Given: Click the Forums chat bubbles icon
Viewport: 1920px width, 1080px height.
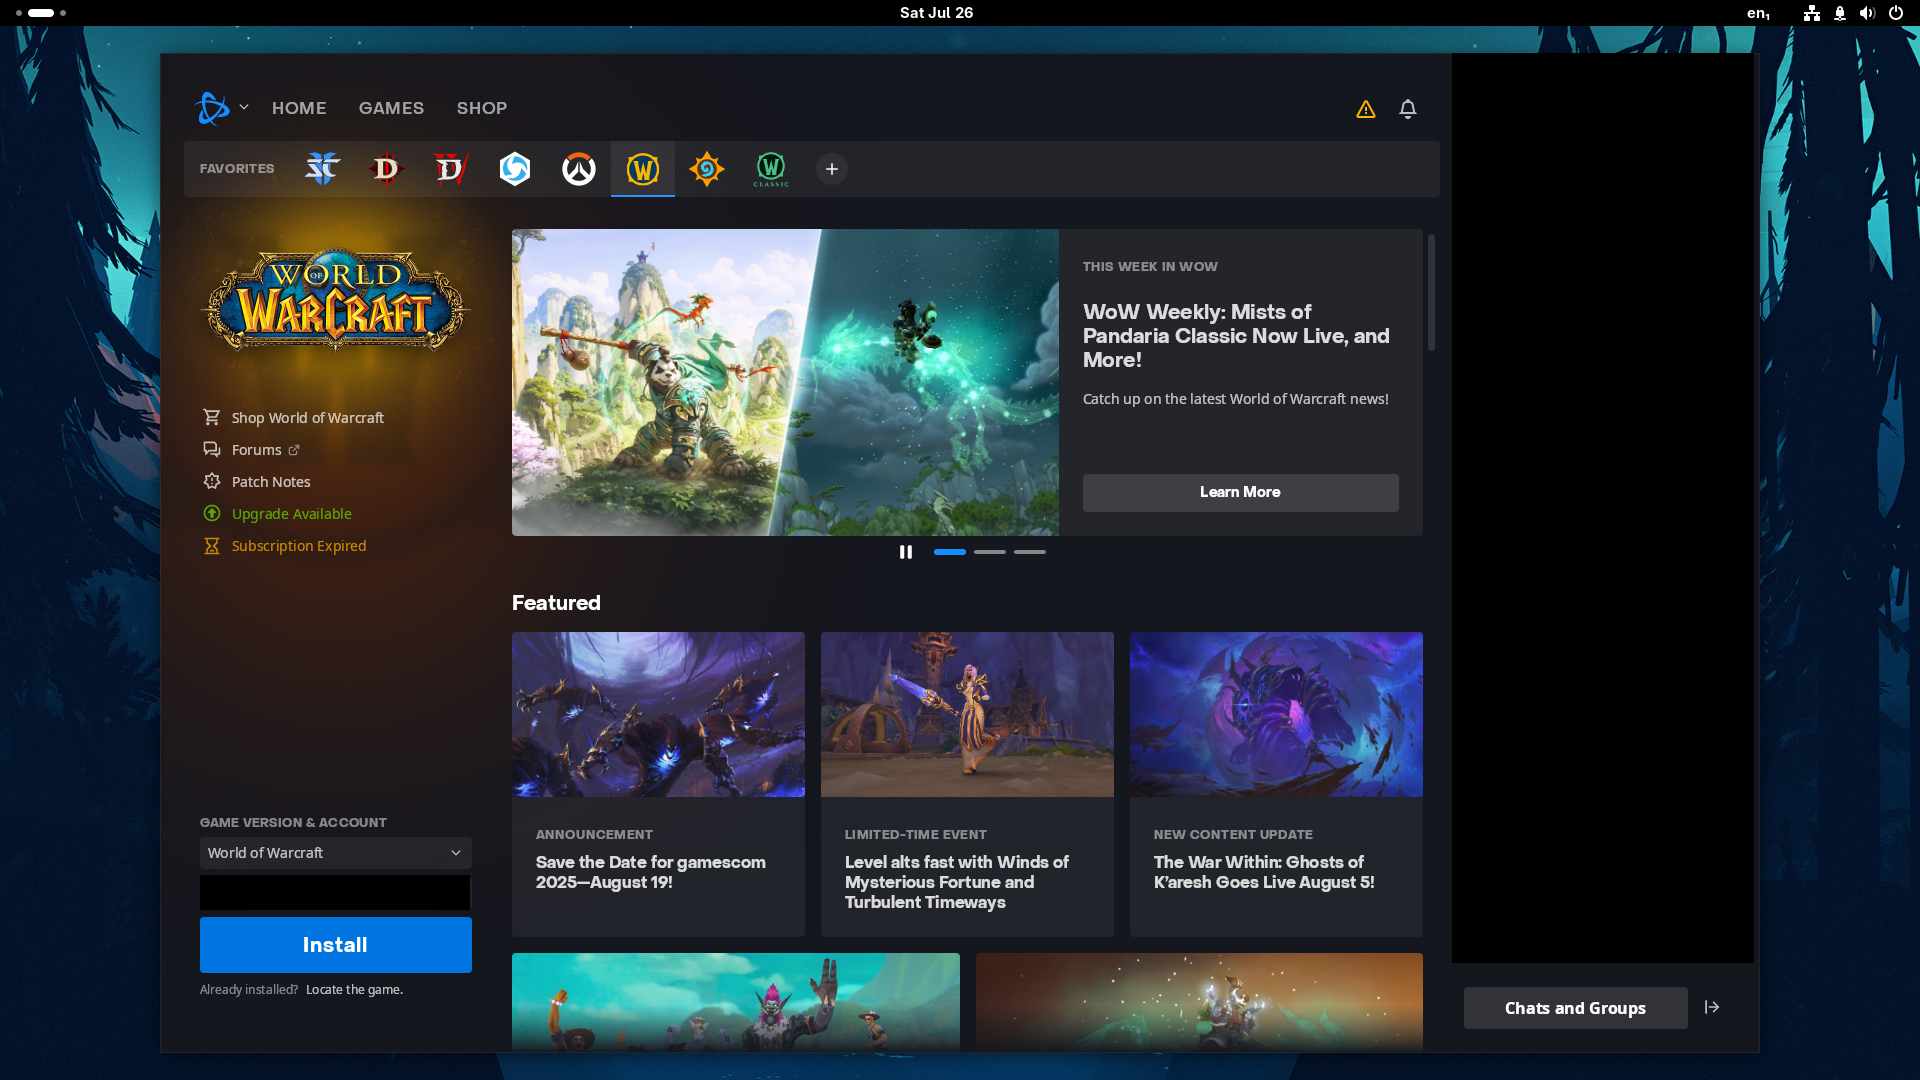Looking at the screenshot, I should click(212, 450).
